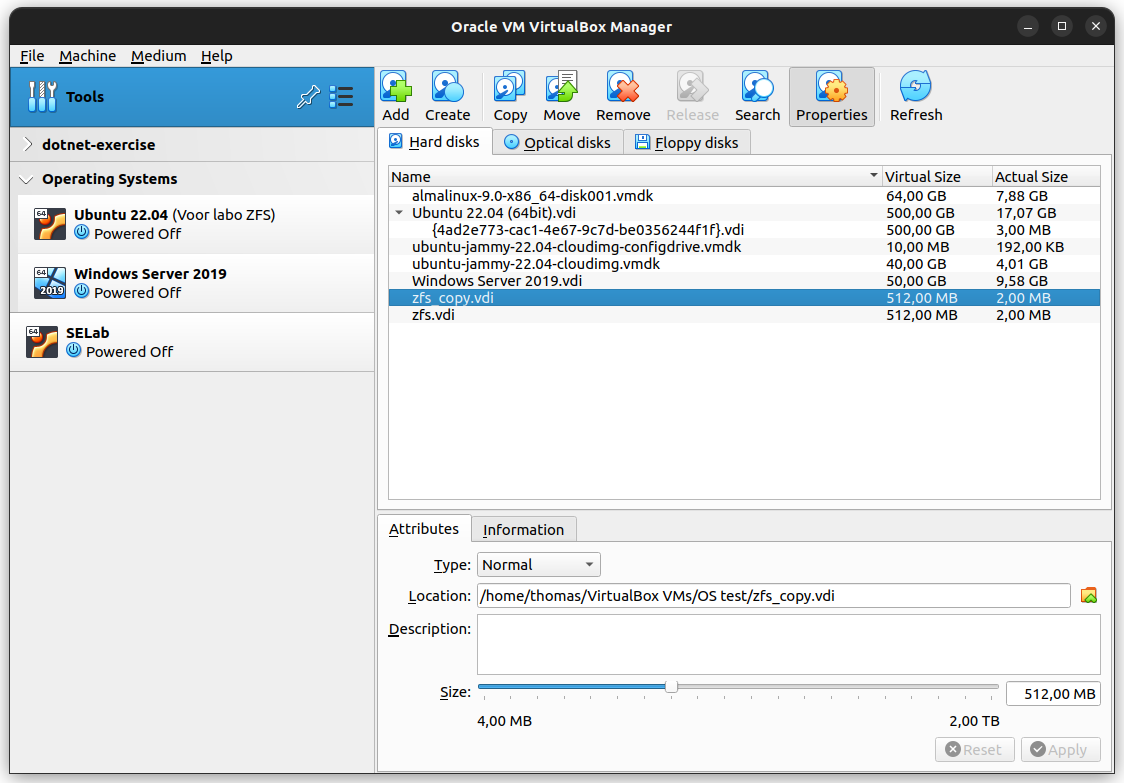
Task: Click the Remove medium icon
Action: [x=623, y=96]
